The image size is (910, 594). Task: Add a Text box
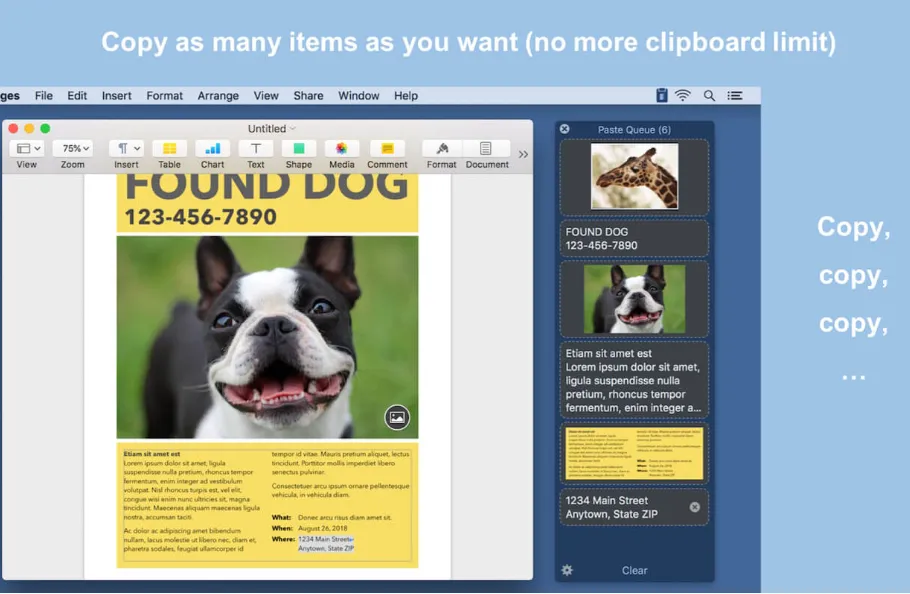255,149
